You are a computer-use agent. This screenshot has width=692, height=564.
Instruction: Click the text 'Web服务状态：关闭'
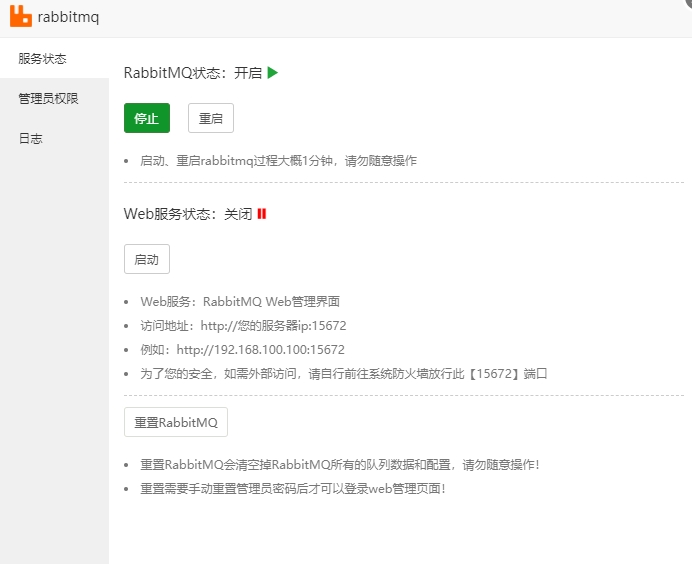point(188,214)
